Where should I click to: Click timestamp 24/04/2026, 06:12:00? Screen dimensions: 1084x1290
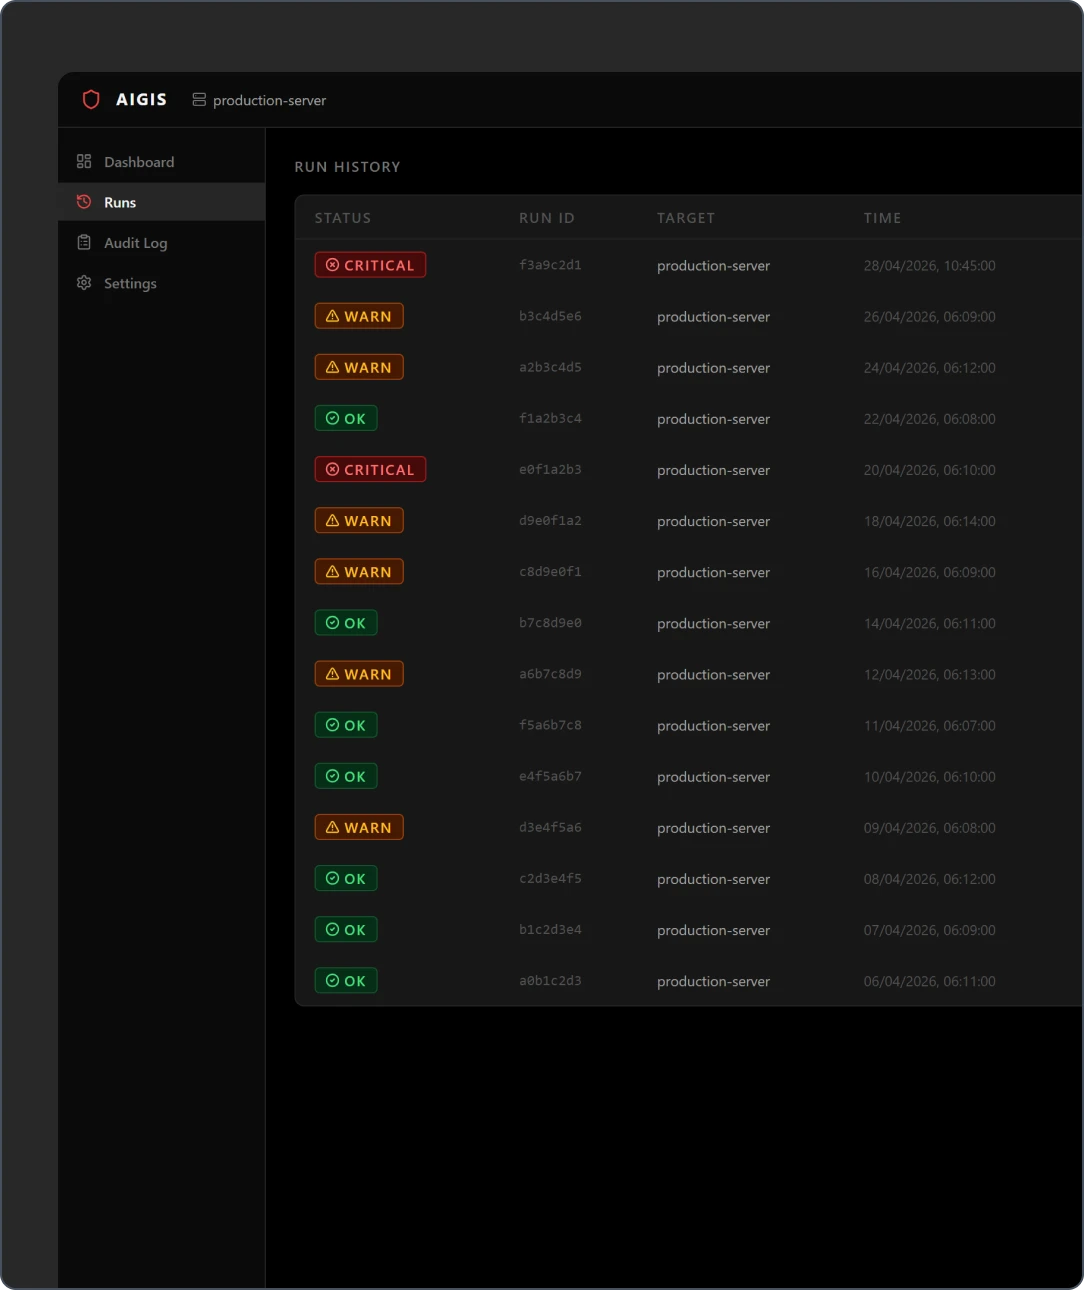(x=930, y=367)
